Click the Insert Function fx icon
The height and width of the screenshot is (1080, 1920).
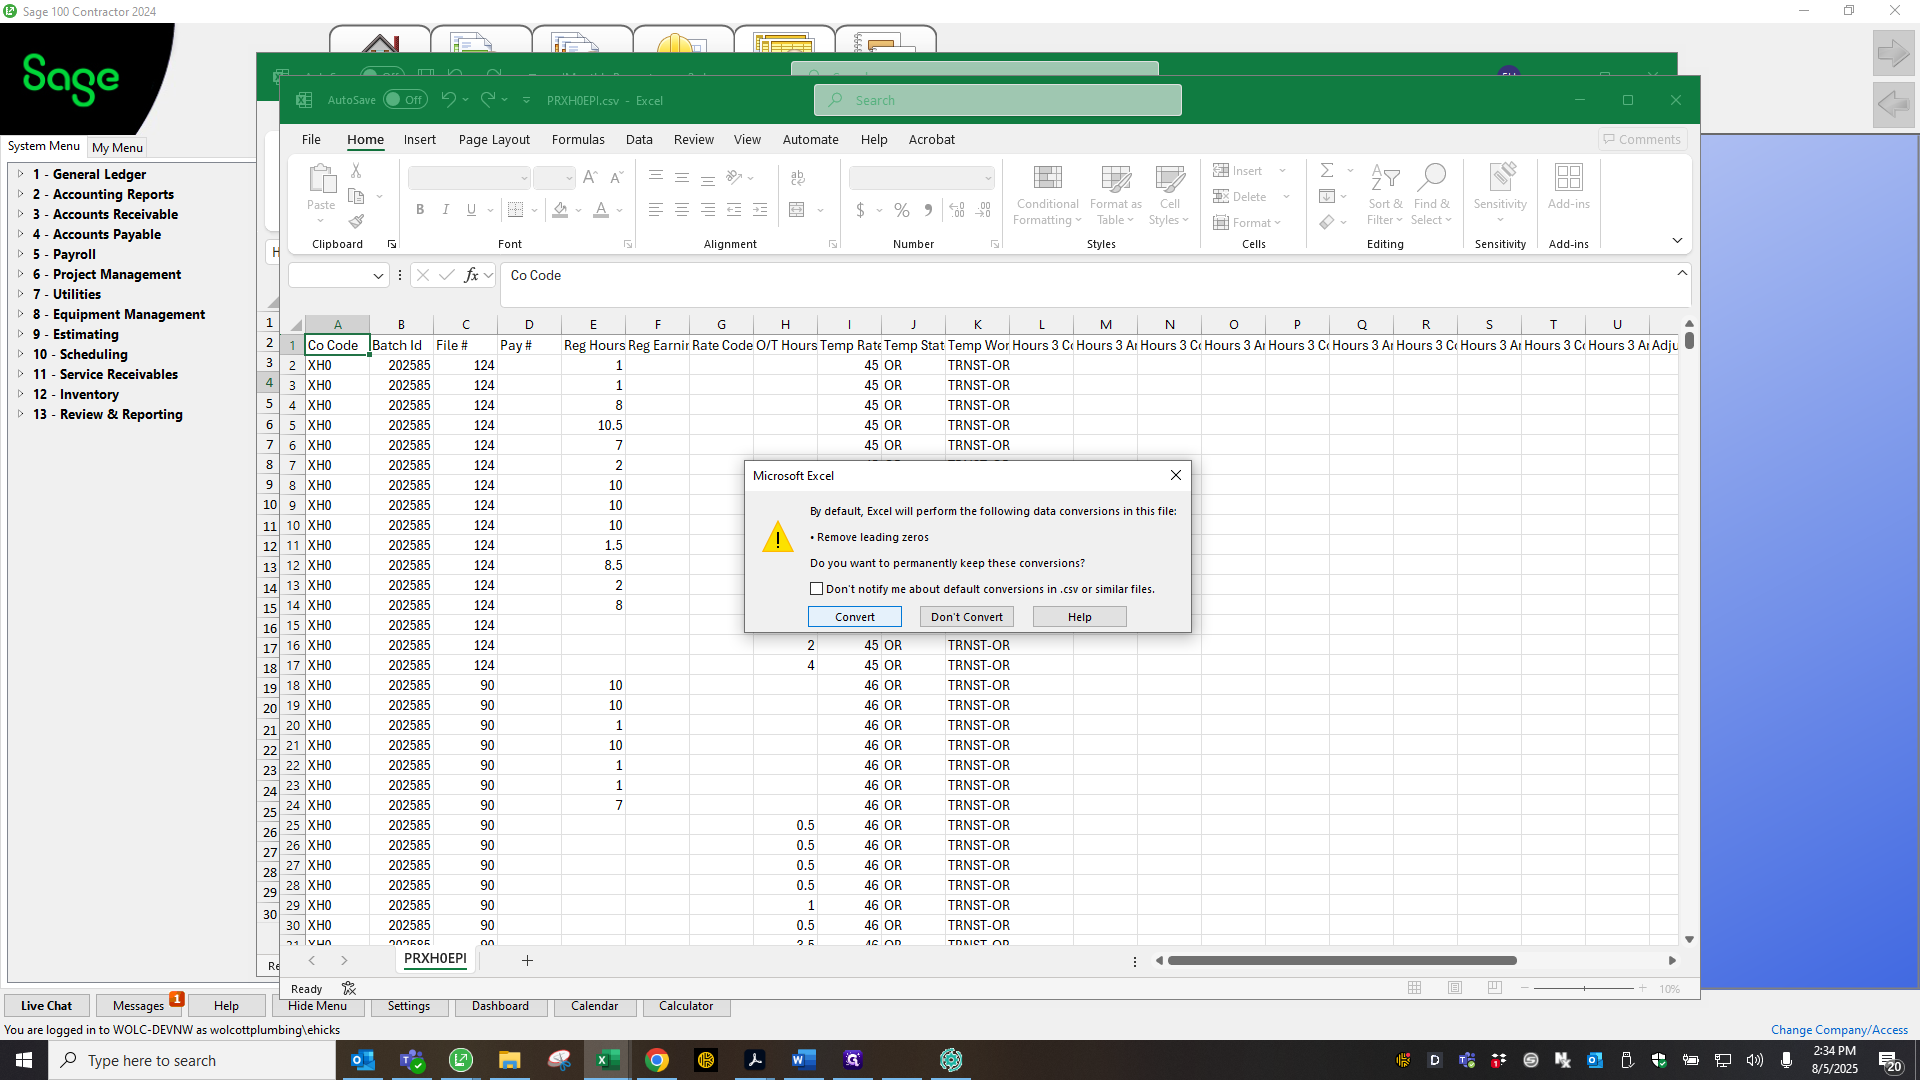[471, 275]
